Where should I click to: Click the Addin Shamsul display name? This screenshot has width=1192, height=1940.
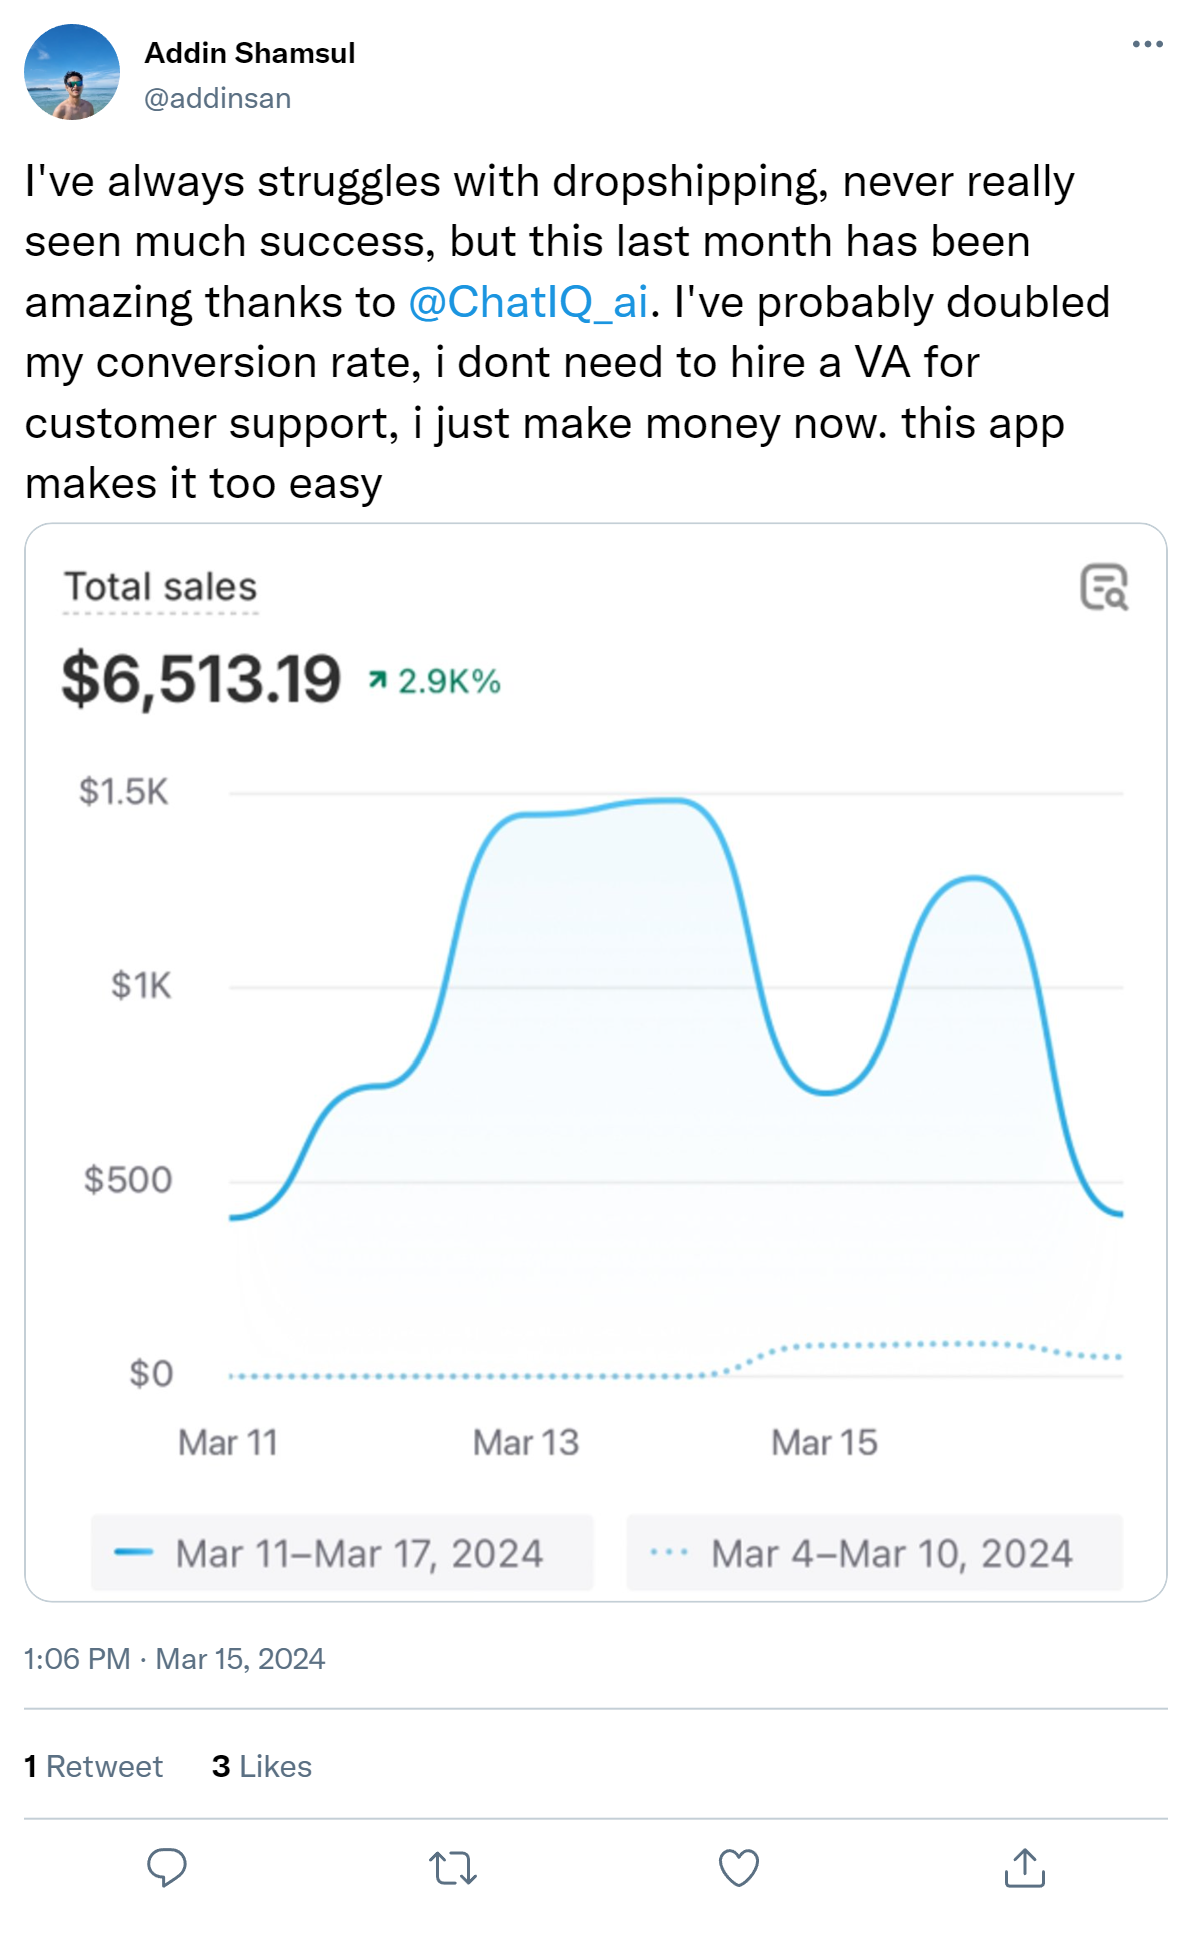[250, 53]
